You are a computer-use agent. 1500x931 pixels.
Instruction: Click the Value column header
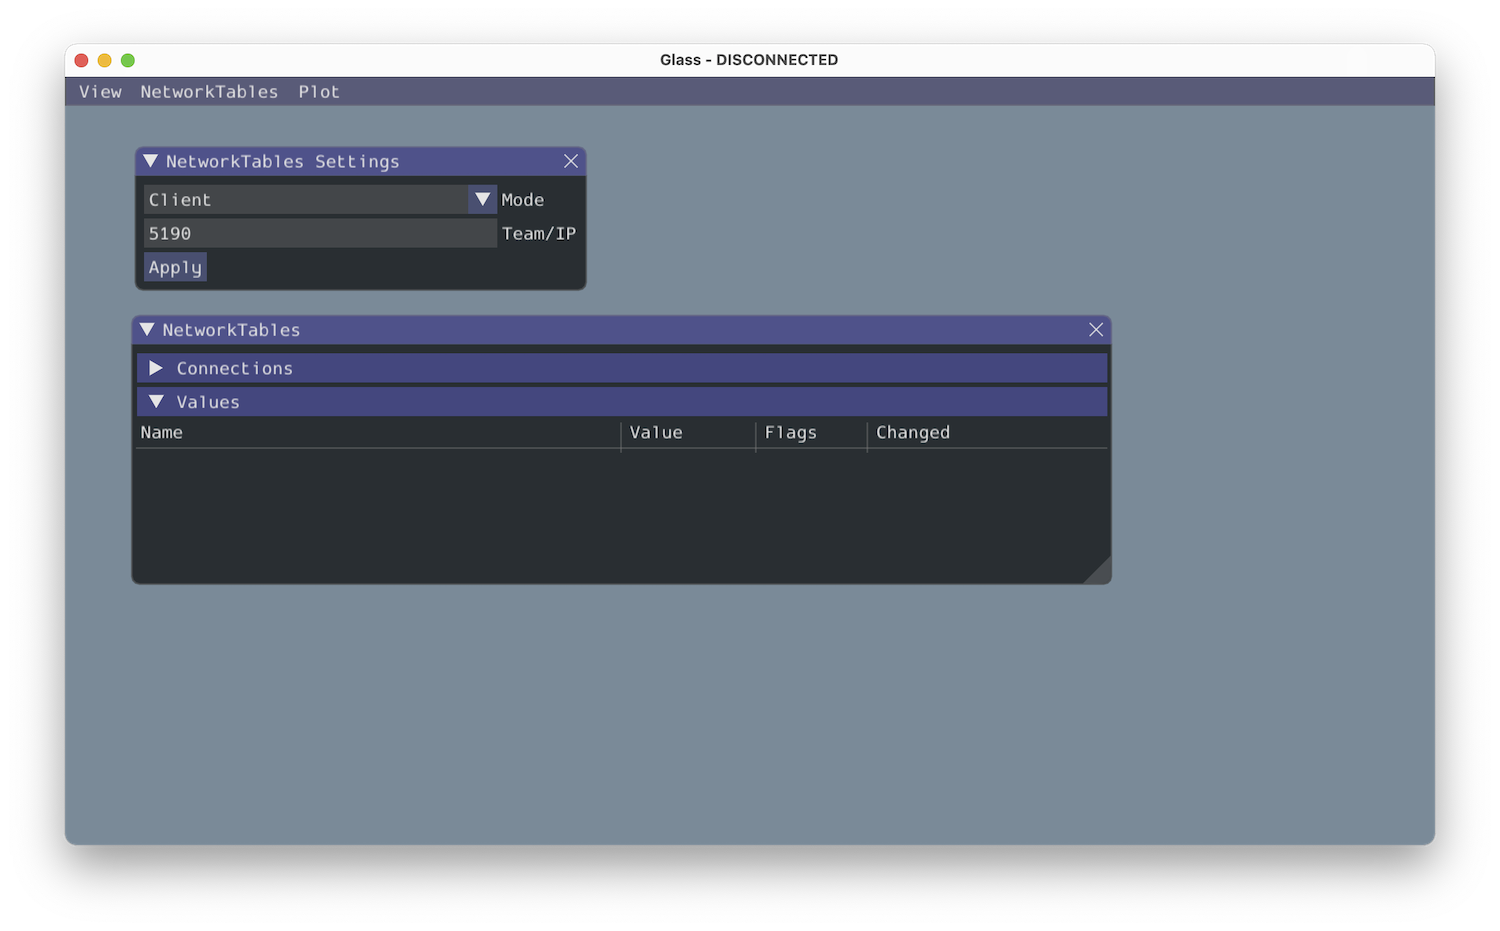(x=656, y=433)
